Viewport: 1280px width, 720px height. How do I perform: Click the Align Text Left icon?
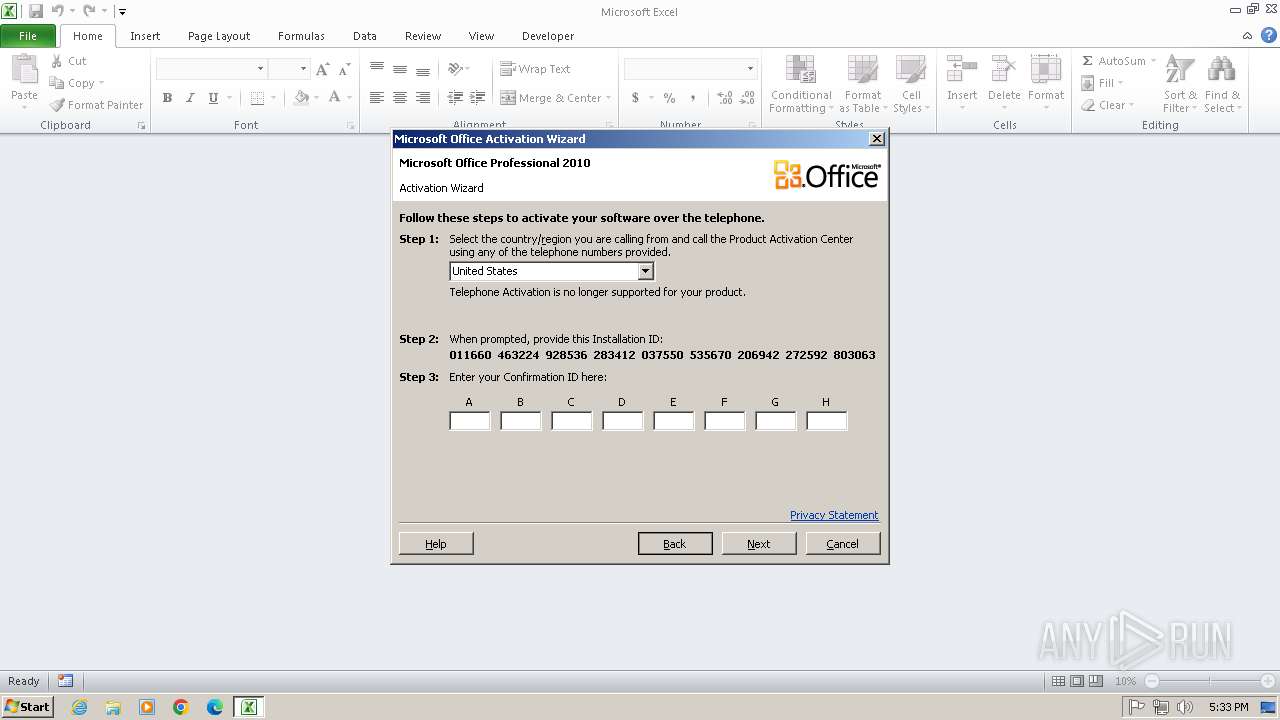click(x=377, y=98)
